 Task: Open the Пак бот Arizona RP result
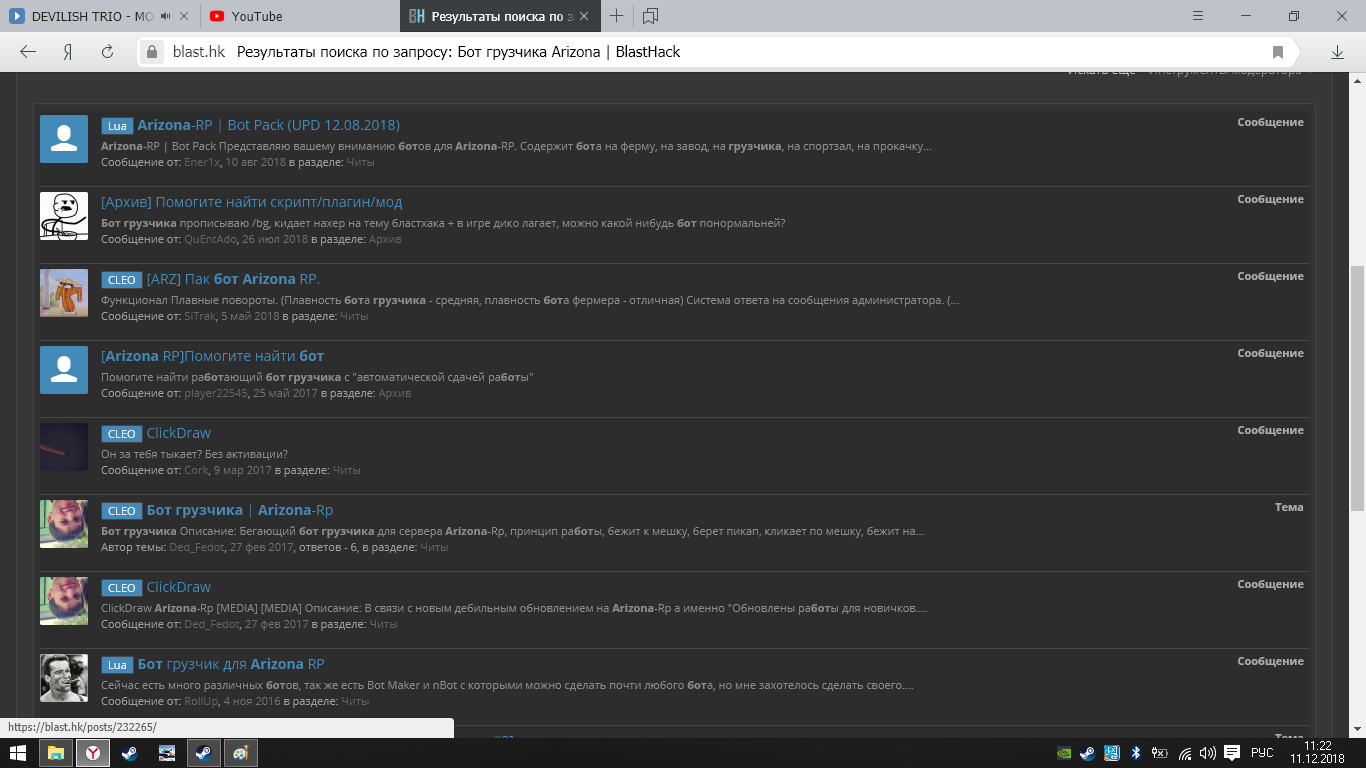[233, 279]
